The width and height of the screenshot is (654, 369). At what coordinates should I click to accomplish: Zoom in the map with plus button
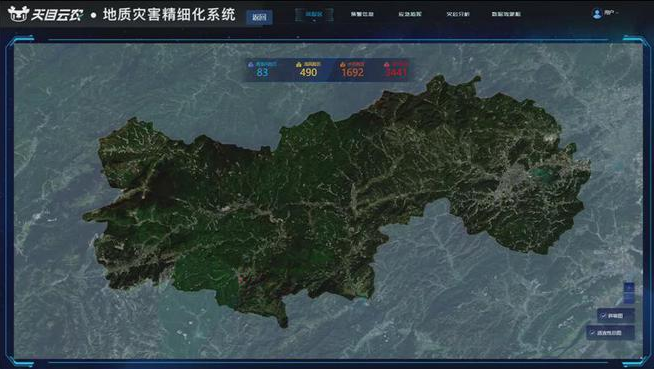tap(629, 287)
